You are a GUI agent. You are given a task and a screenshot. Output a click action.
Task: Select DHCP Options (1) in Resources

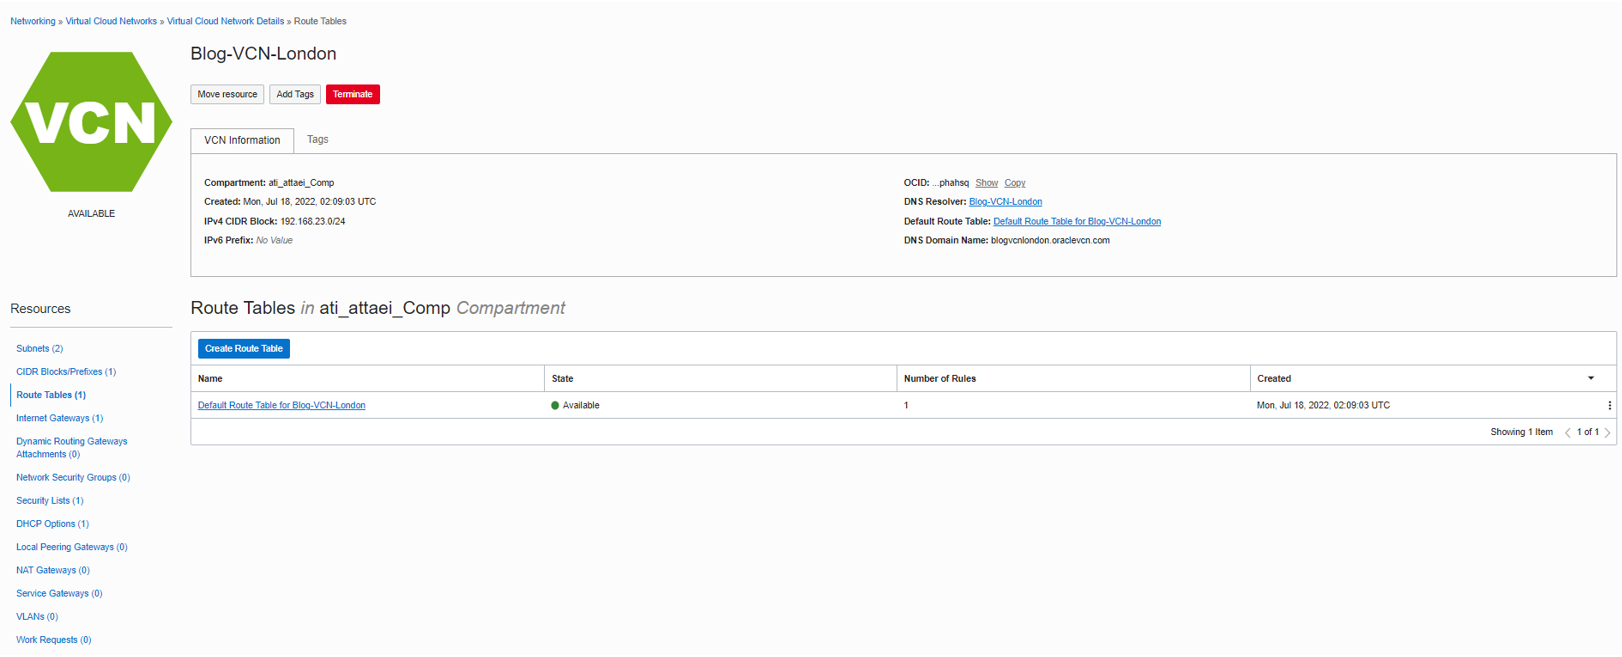[x=52, y=524]
